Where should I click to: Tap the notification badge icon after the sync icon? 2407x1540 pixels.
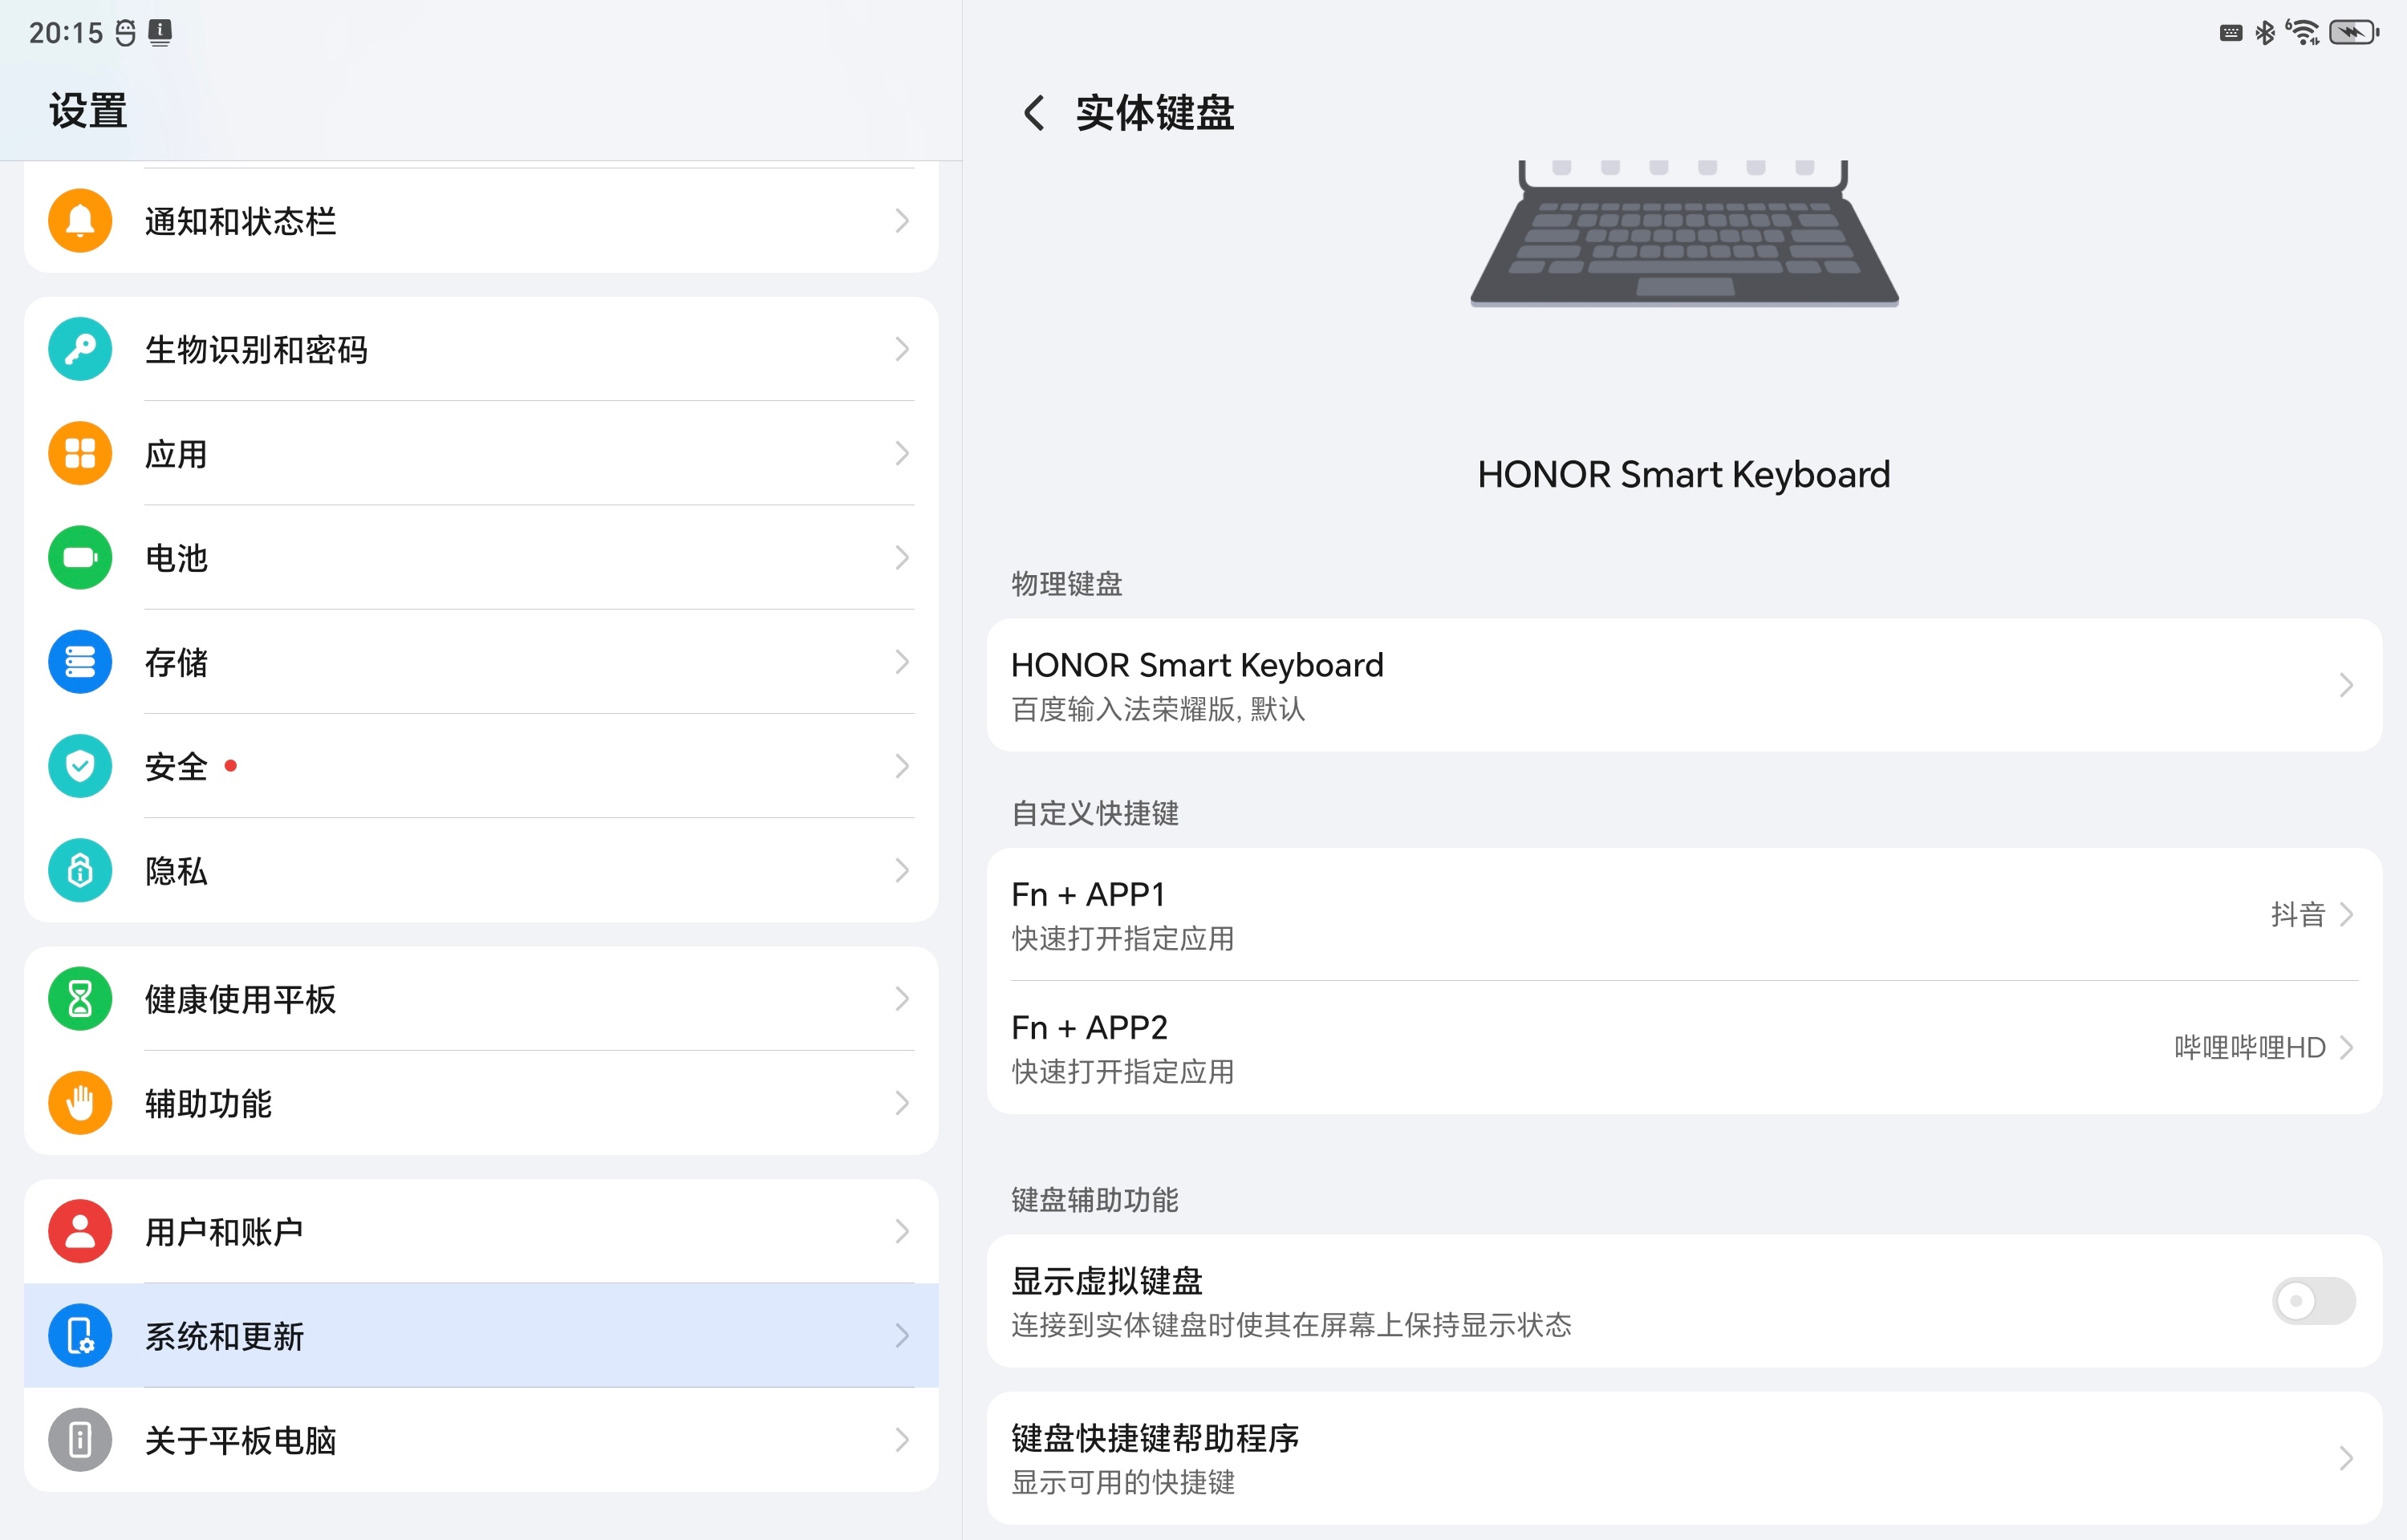pyautogui.click(x=160, y=33)
